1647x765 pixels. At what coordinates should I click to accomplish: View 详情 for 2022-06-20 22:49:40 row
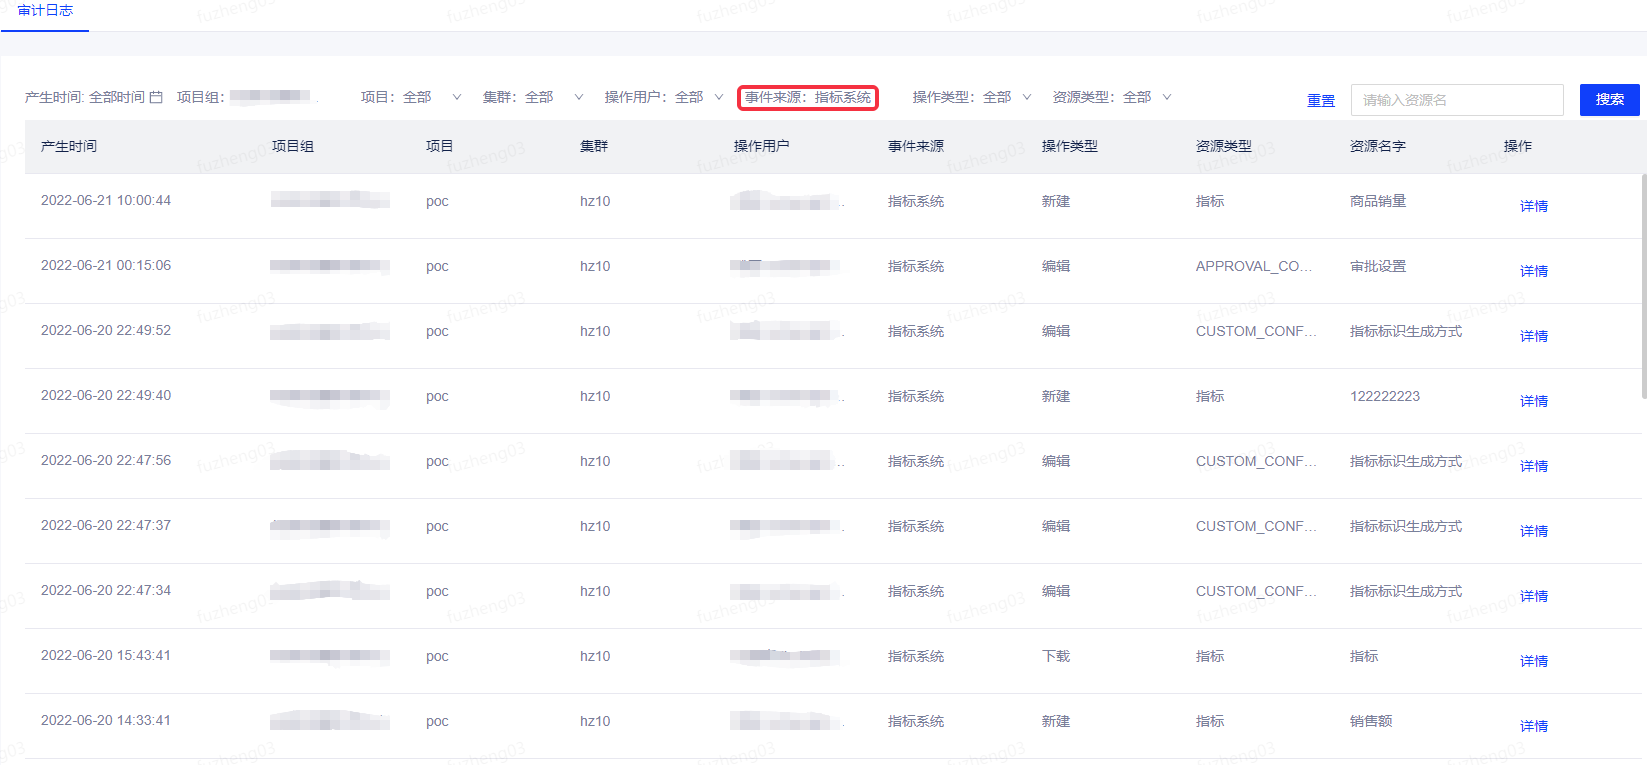point(1534,401)
